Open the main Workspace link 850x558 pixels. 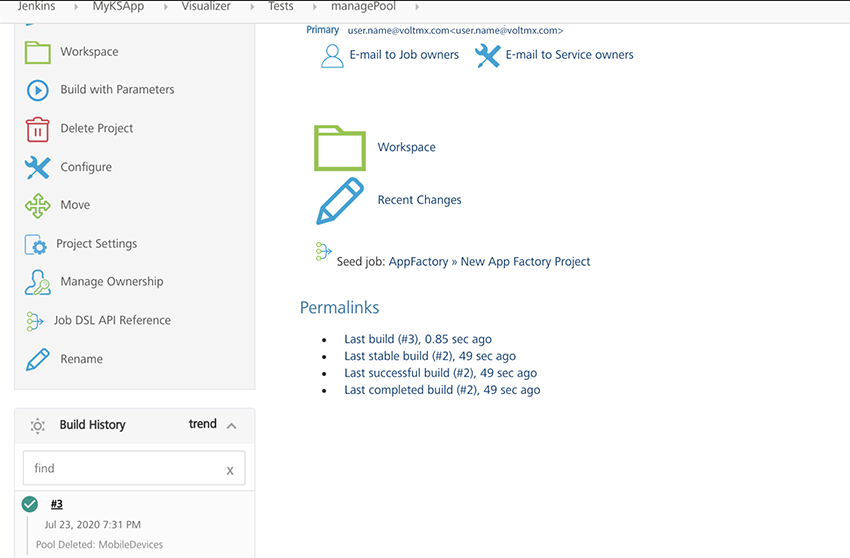pos(407,147)
